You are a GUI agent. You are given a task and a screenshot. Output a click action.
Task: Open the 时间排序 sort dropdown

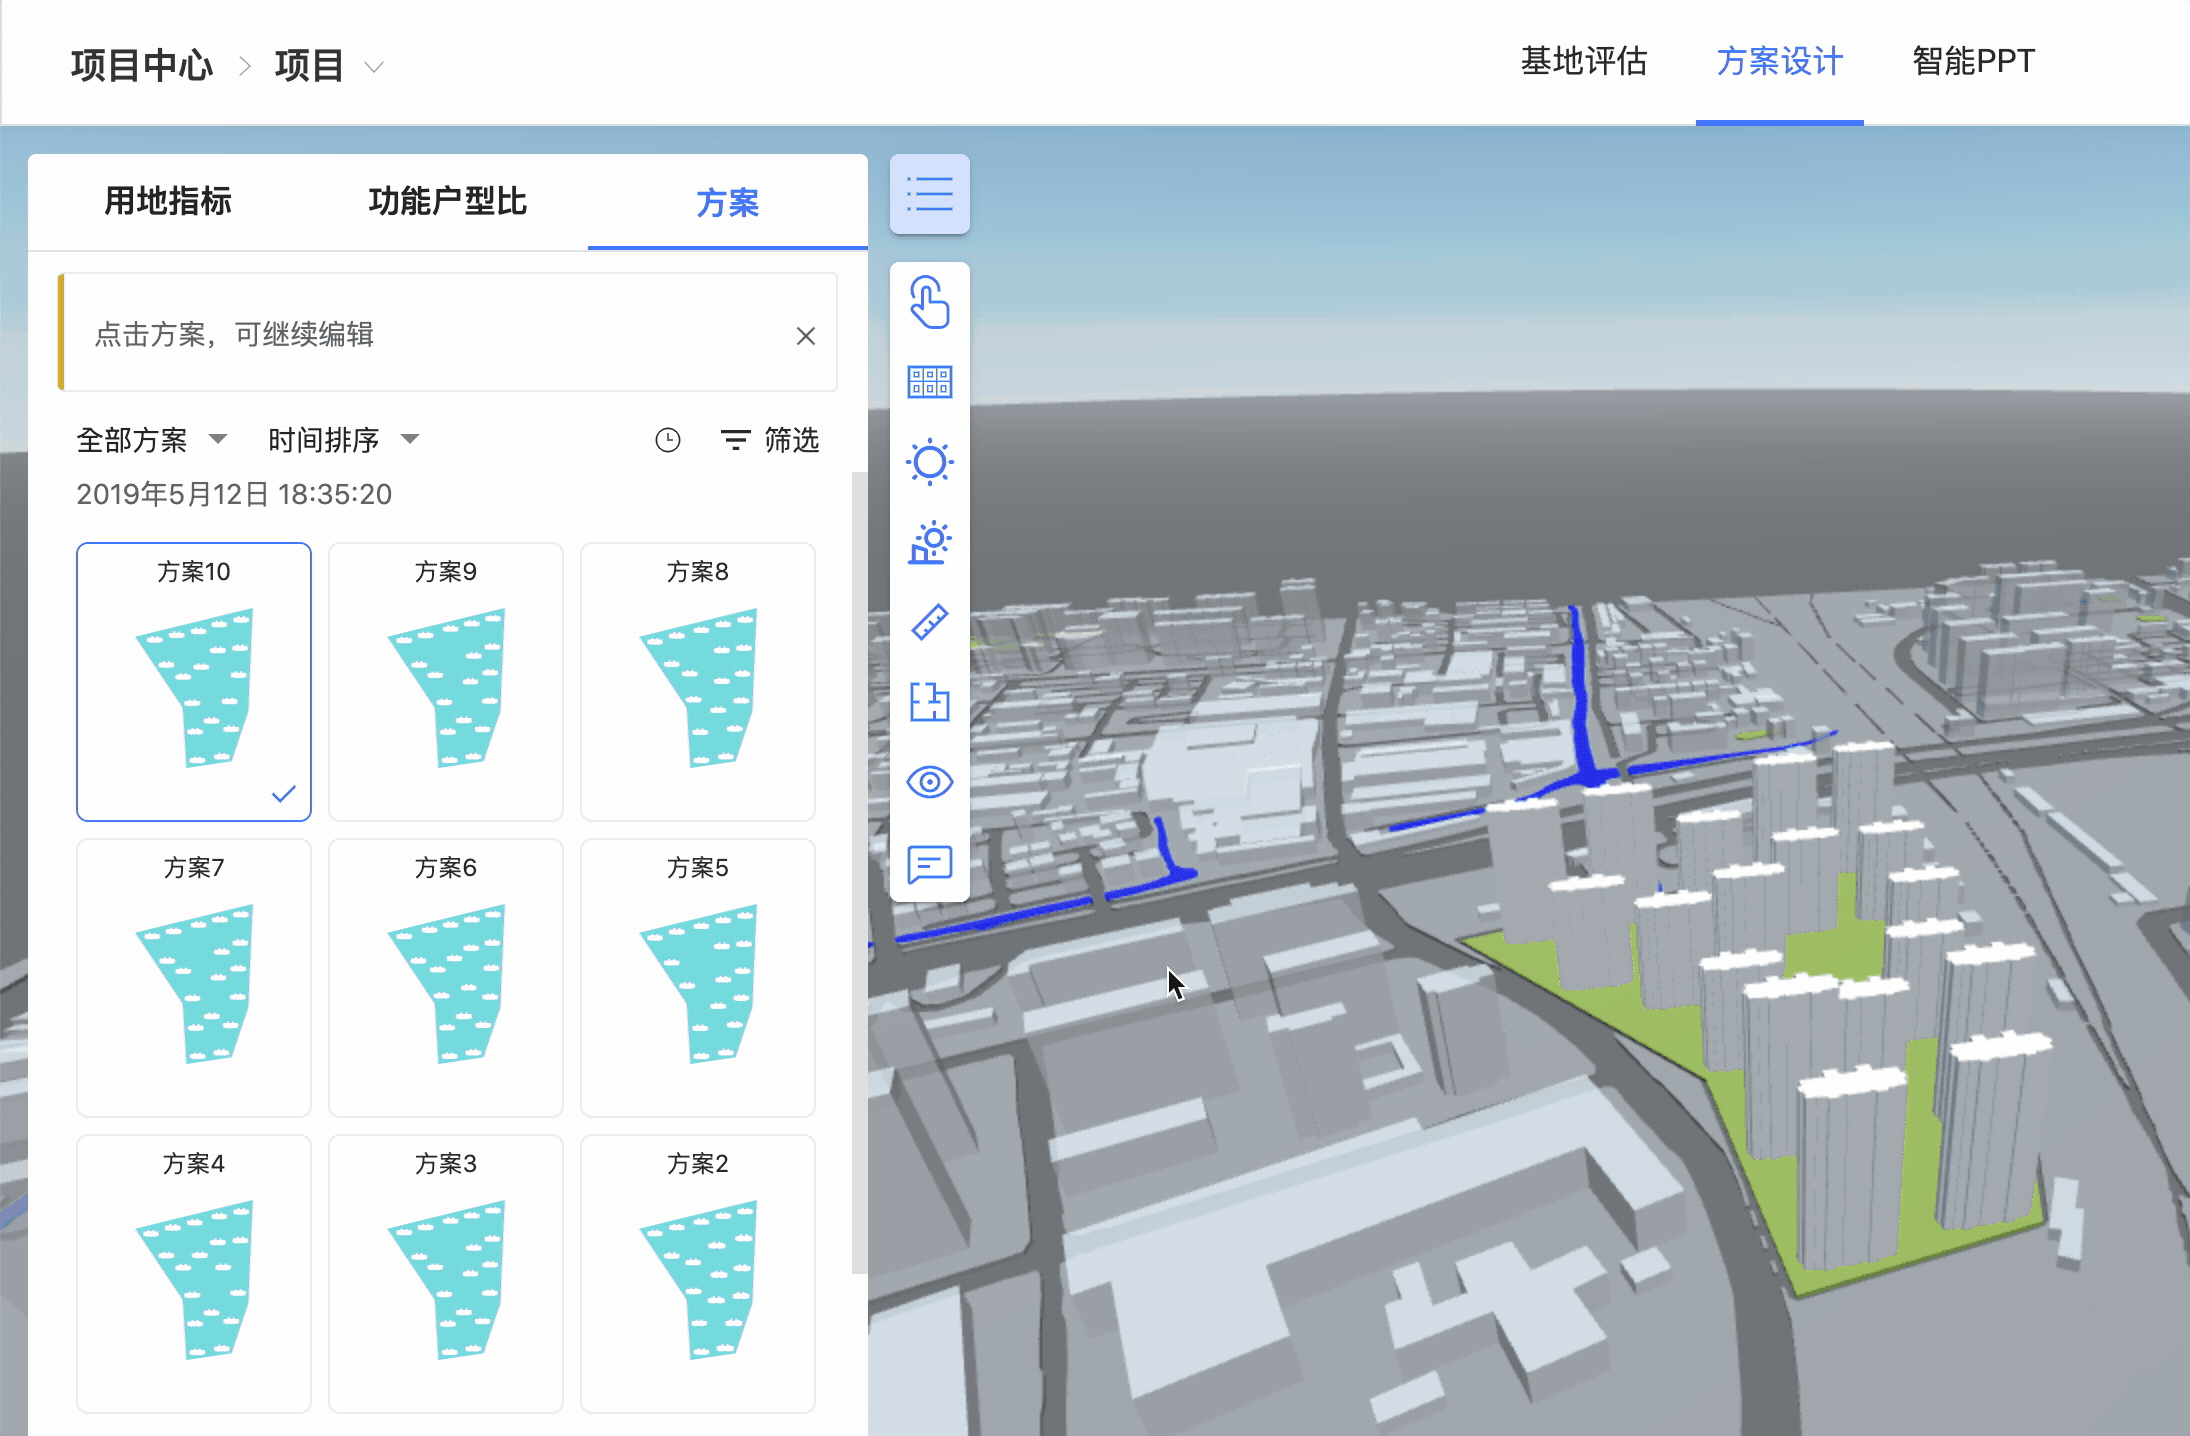point(343,440)
